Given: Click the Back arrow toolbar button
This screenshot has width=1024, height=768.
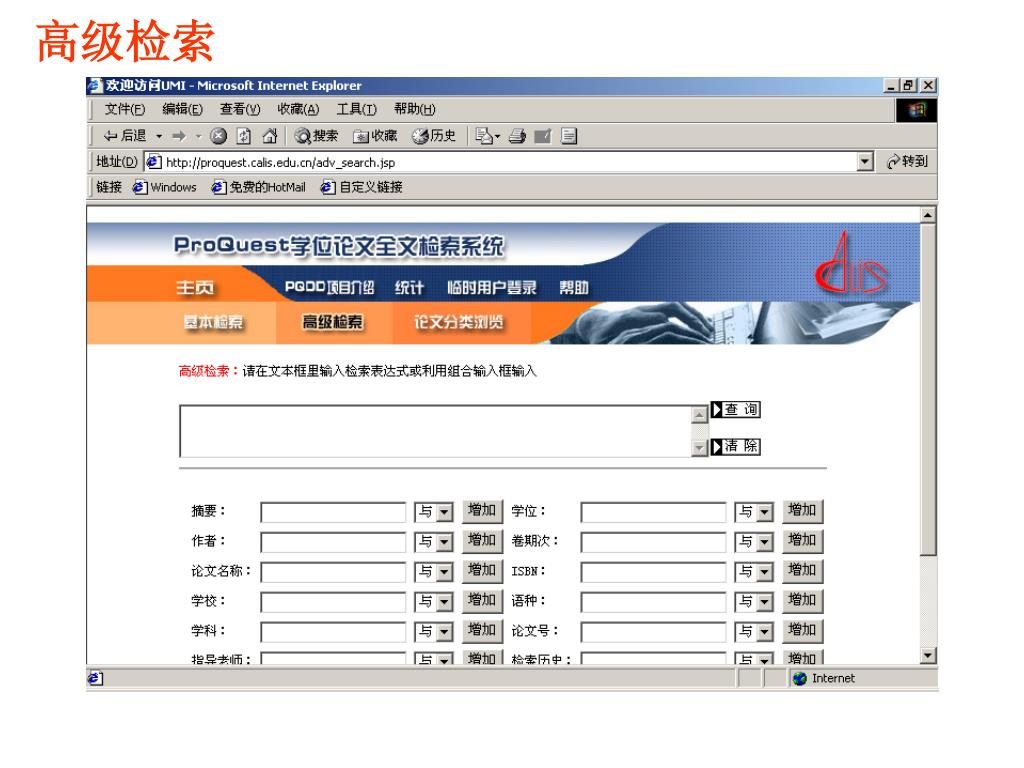Looking at the screenshot, I should (124, 136).
